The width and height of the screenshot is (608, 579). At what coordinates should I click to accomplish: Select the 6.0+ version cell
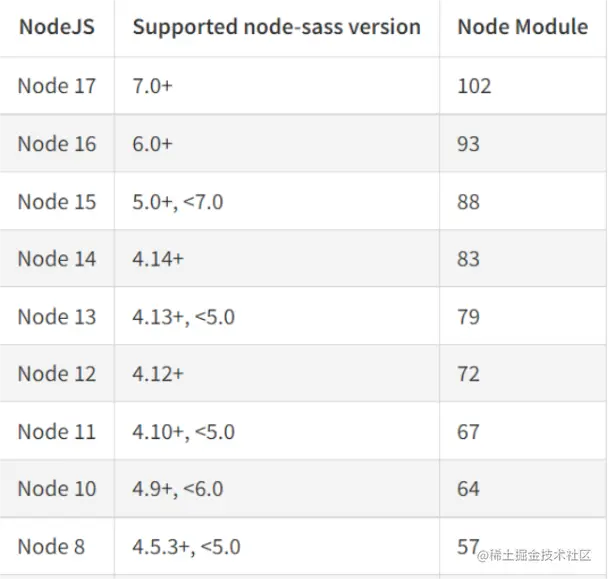[152, 144]
